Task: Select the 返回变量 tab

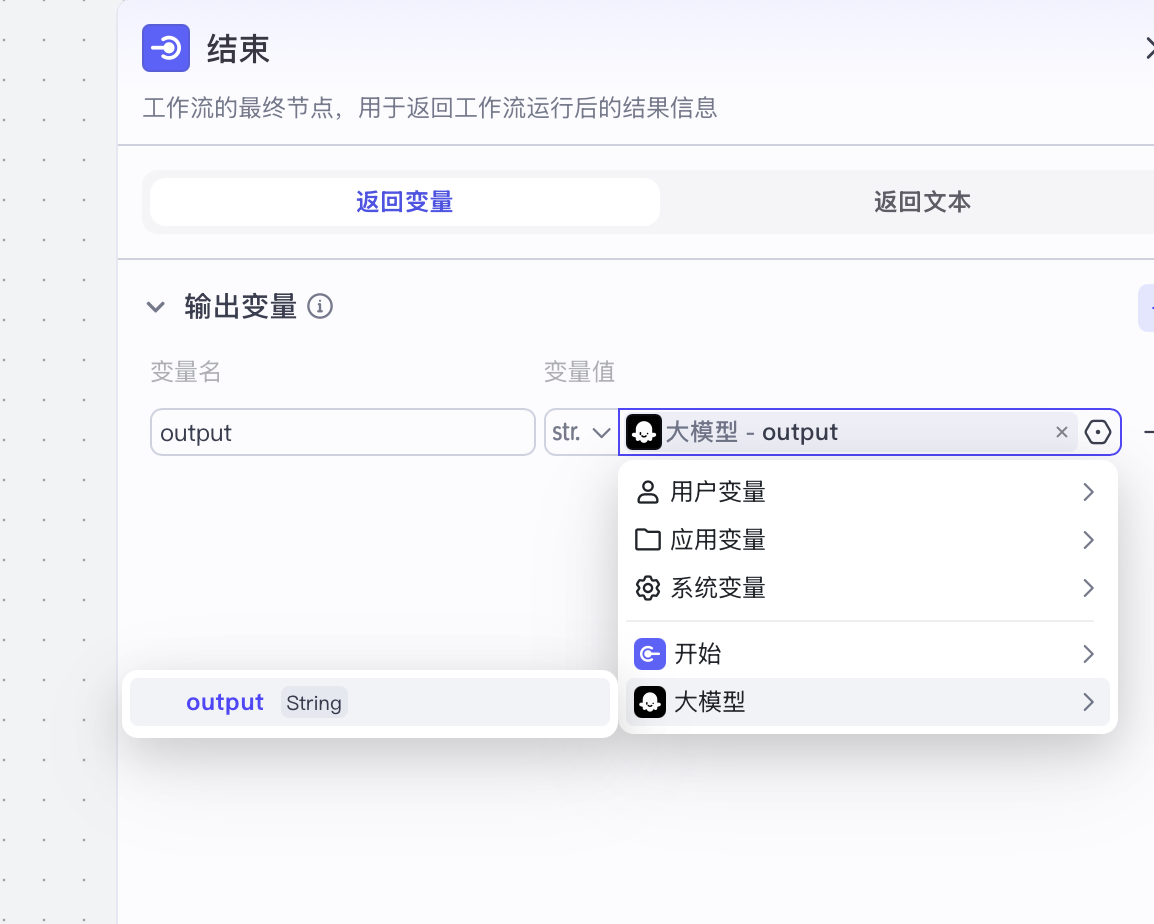Action: 403,201
